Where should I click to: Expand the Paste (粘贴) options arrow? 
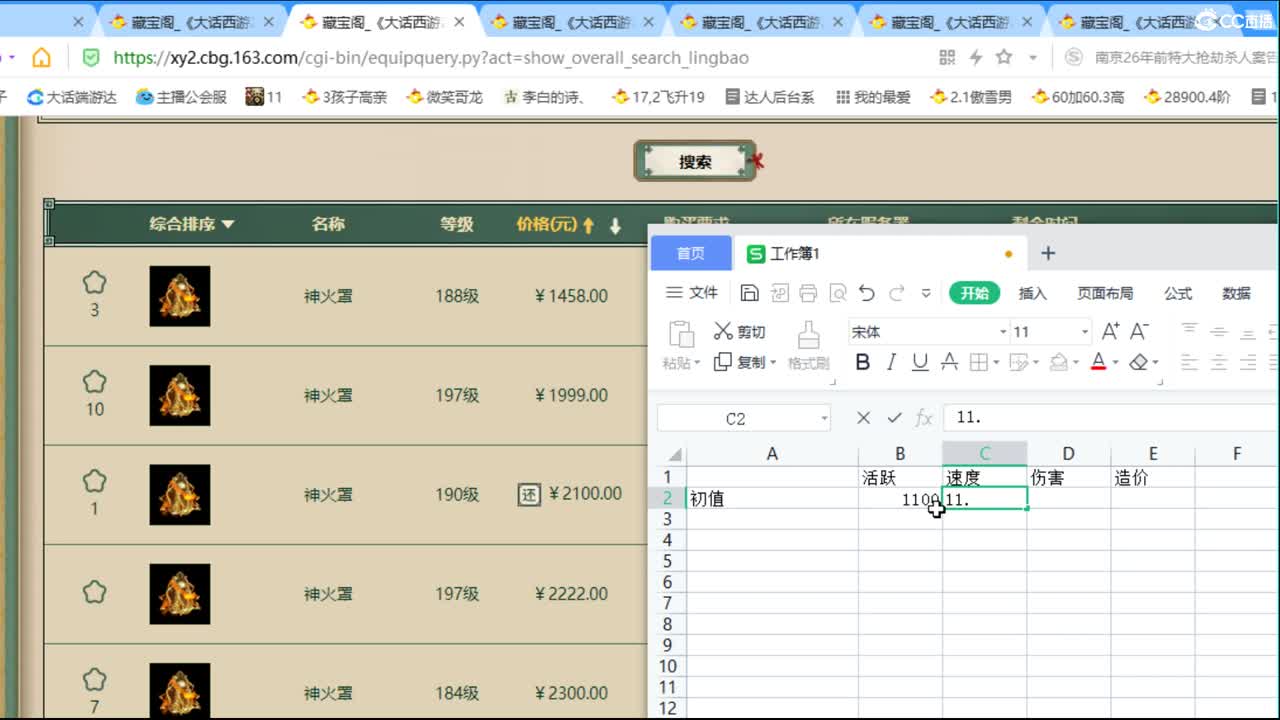[x=696, y=363]
